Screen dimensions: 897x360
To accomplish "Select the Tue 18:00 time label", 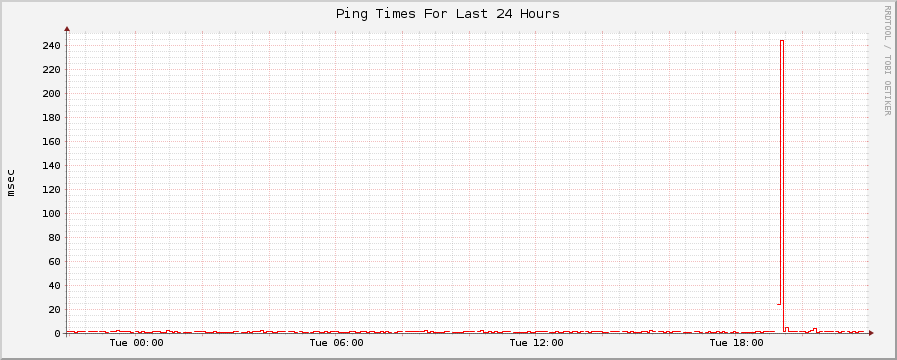I will coord(736,343).
